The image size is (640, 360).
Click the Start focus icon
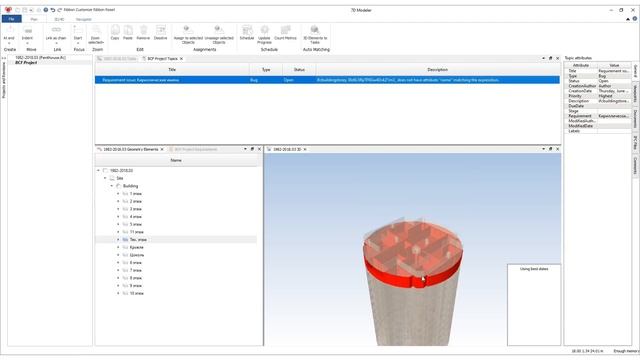pyautogui.click(x=78, y=30)
